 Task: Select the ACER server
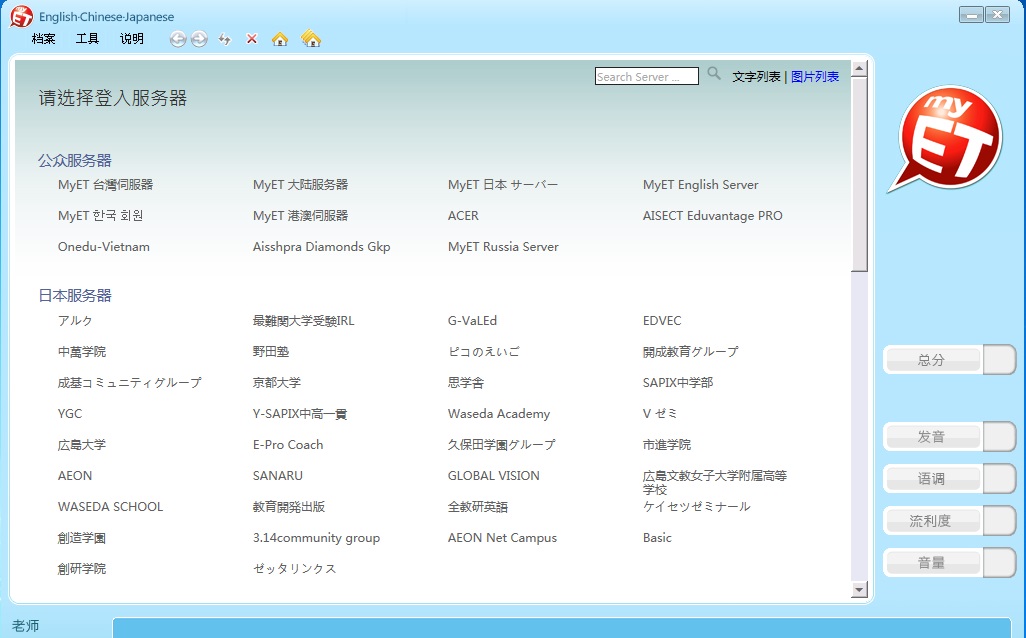[x=463, y=215]
